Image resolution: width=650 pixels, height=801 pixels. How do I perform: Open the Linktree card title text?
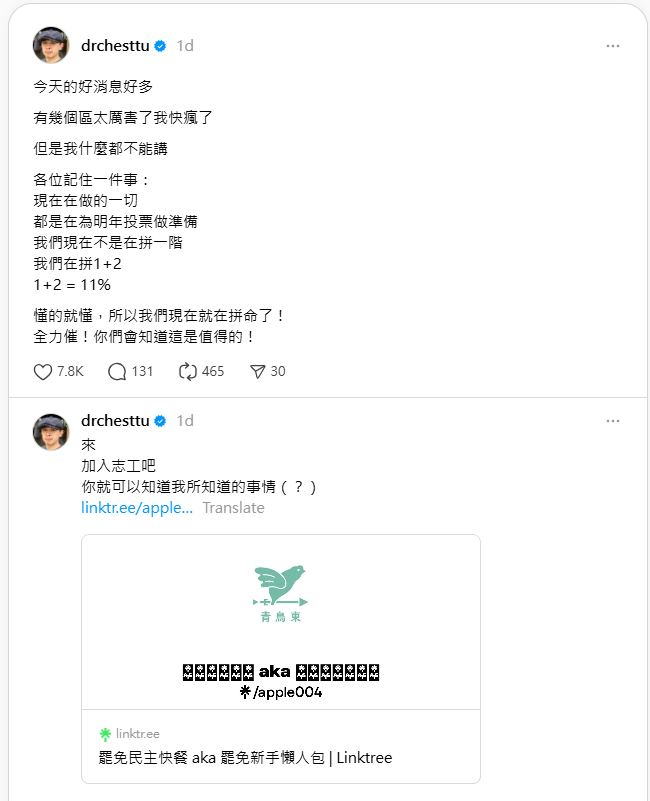pos(245,758)
